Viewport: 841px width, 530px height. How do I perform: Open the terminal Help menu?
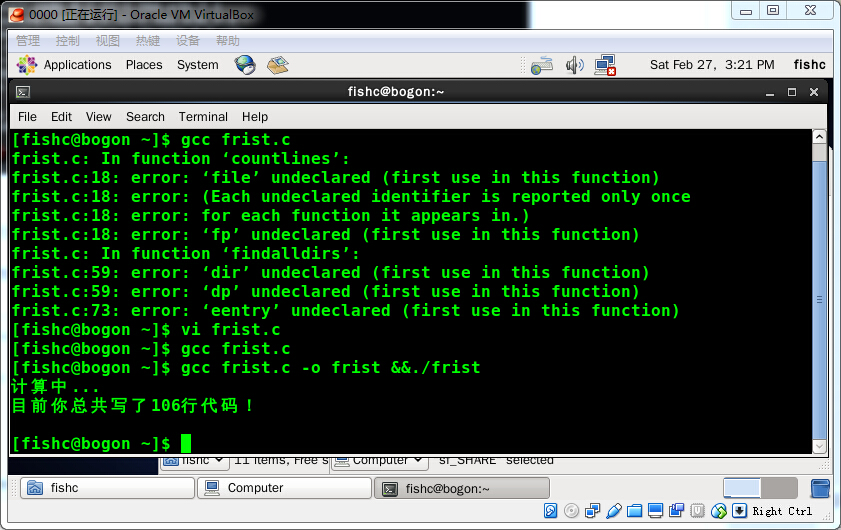coord(255,117)
